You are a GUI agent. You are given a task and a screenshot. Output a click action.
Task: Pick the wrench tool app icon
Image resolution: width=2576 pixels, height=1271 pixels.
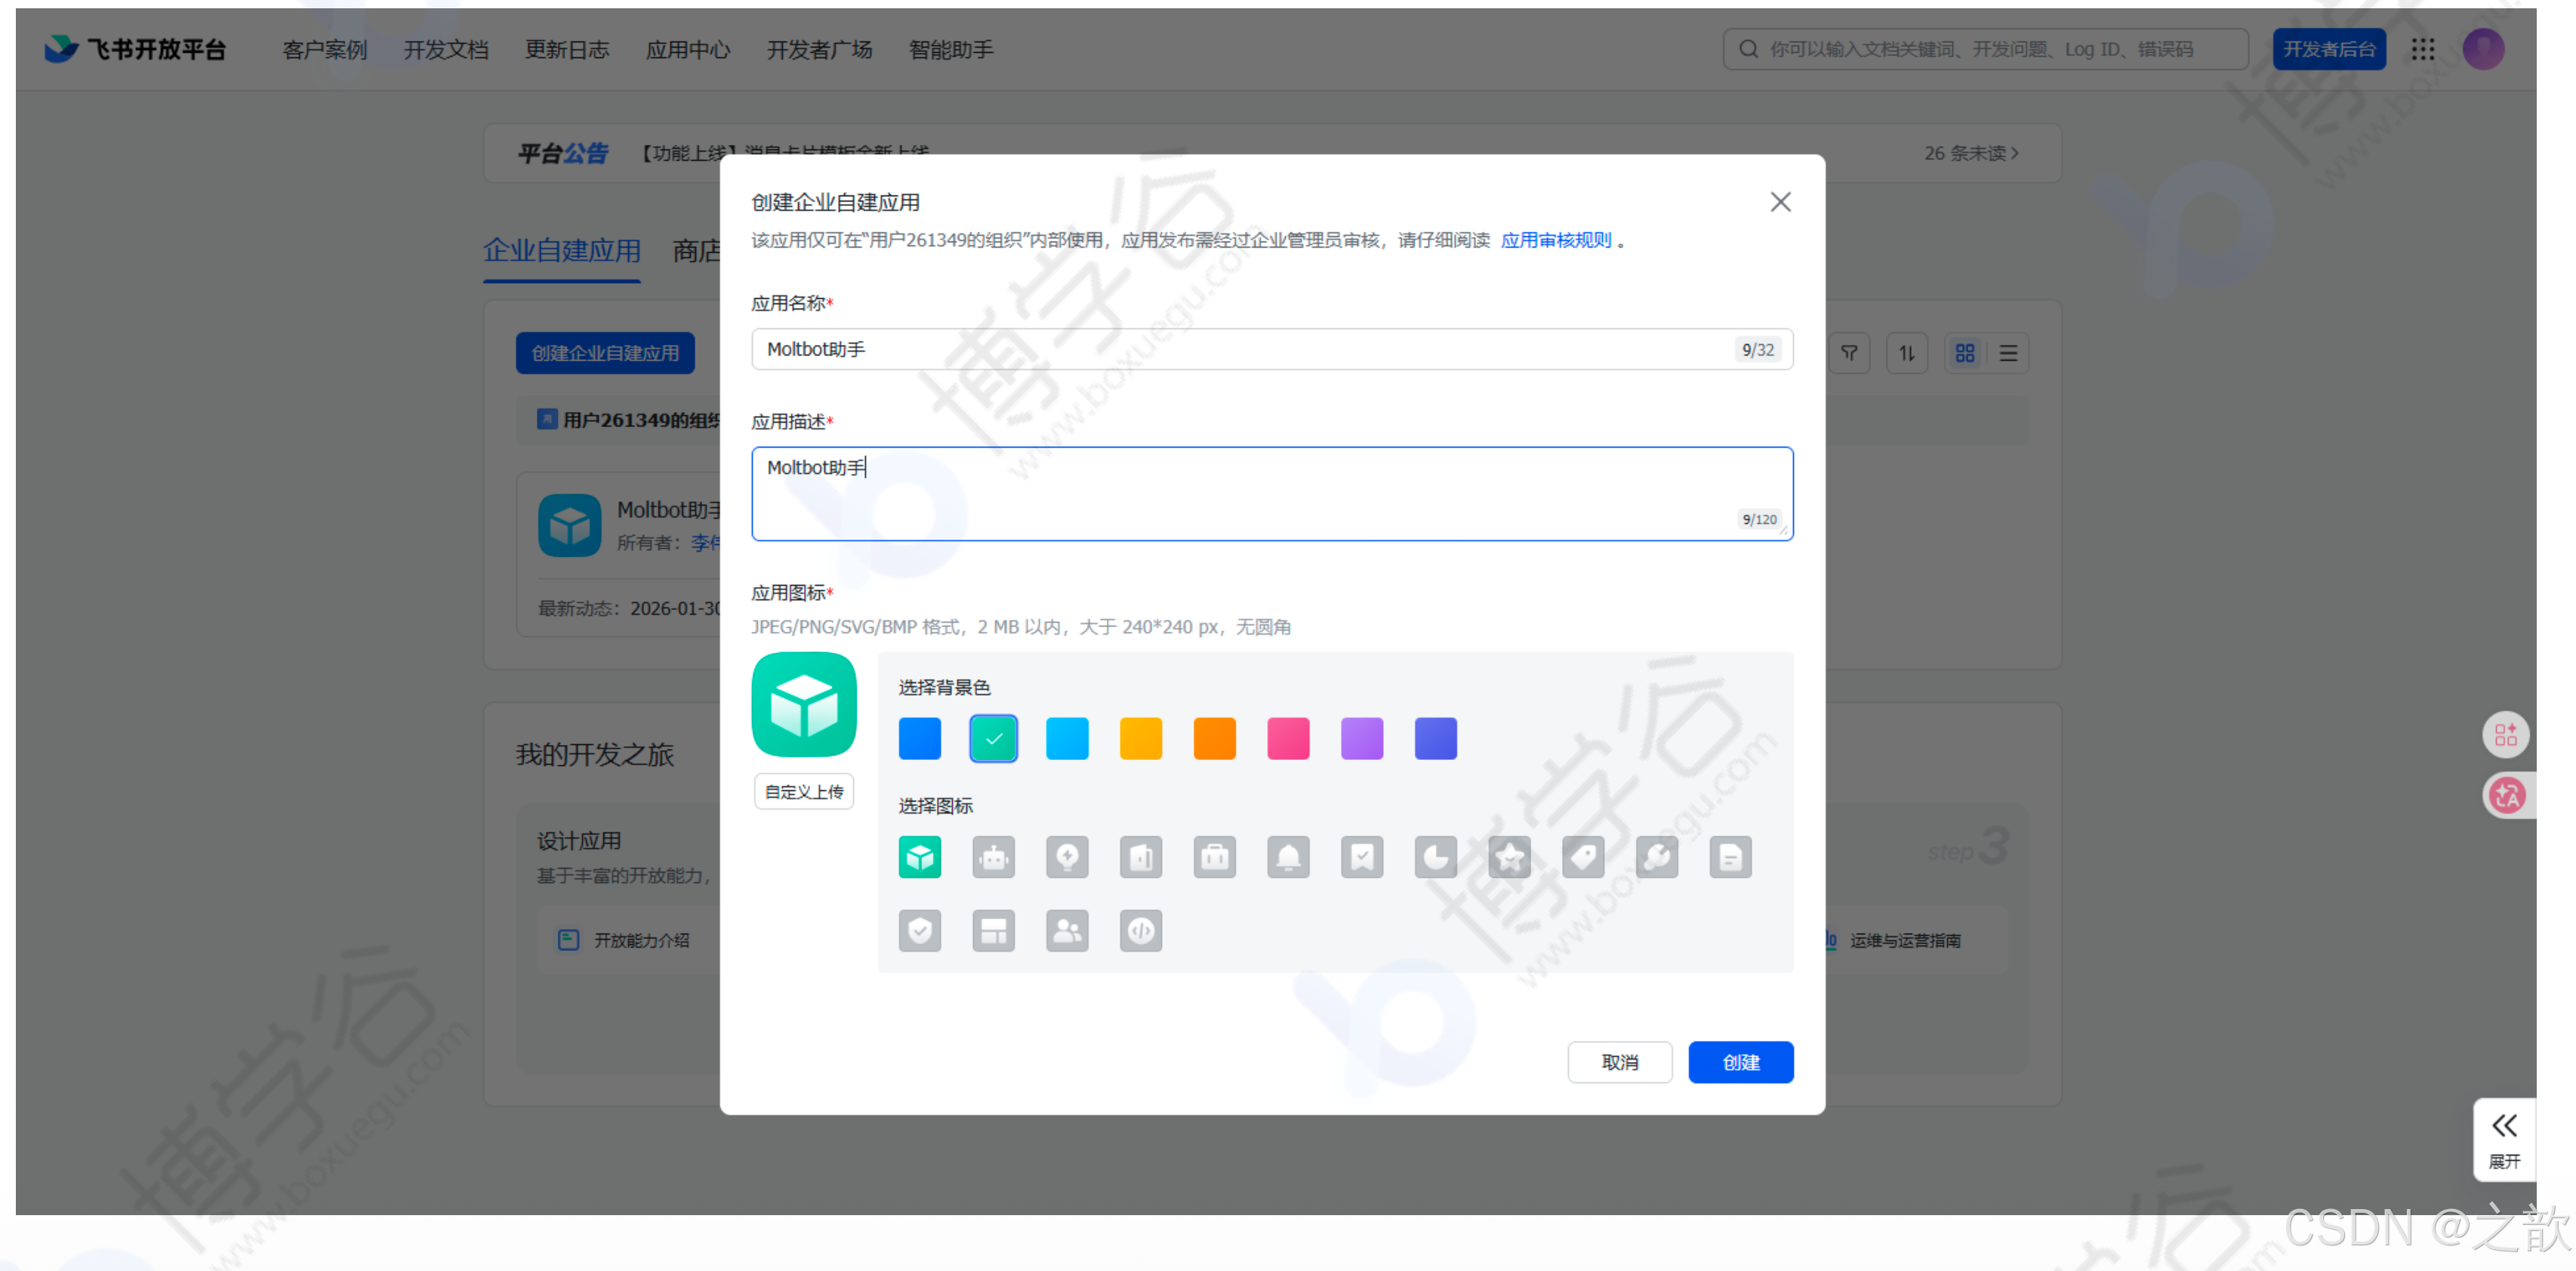(1657, 857)
